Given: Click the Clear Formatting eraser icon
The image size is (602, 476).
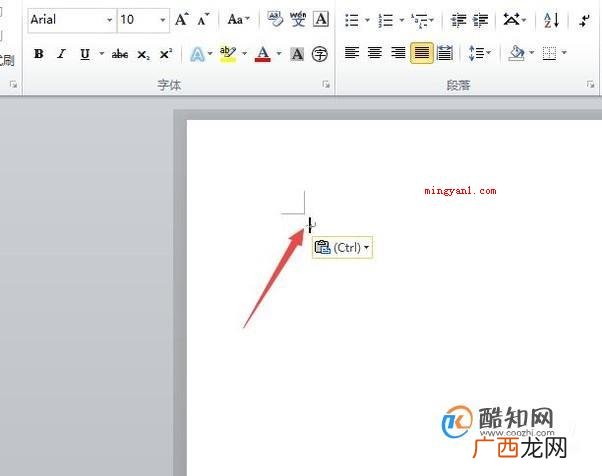Looking at the screenshot, I should [x=275, y=19].
